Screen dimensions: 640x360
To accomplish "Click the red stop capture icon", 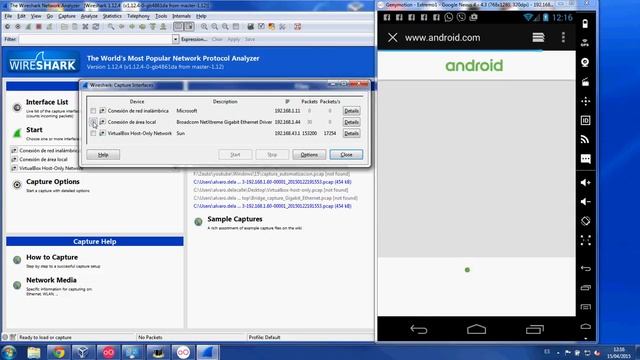I will [39, 27].
